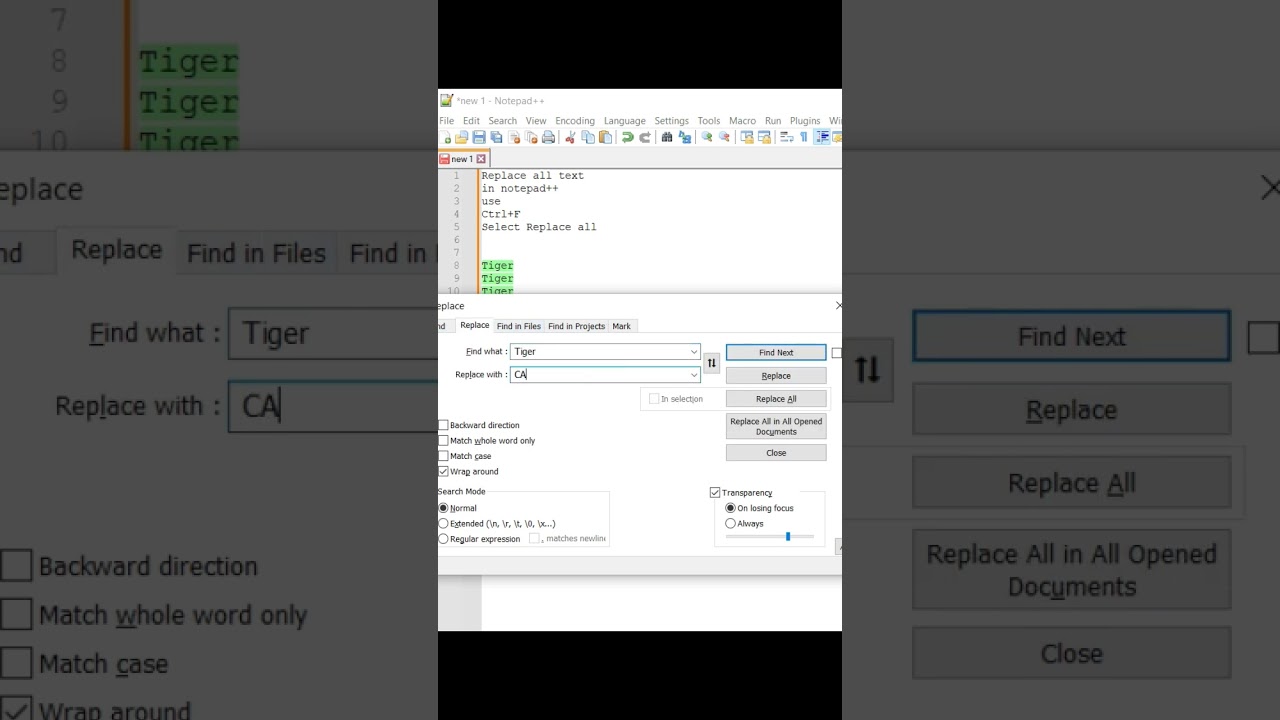Viewport: 1280px width, 720px height.
Task: Click the green Undo arrow icon
Action: (628, 137)
